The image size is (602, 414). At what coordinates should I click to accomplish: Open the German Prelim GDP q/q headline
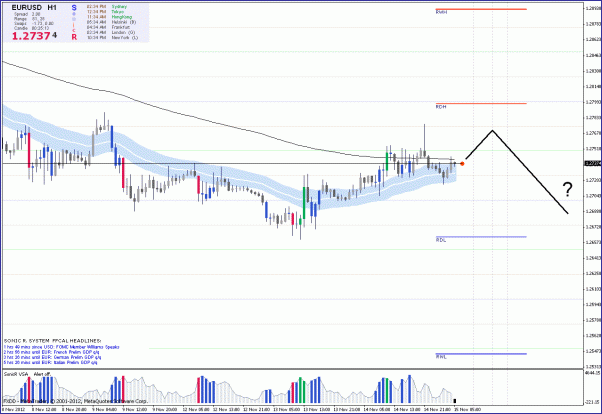click(53, 357)
